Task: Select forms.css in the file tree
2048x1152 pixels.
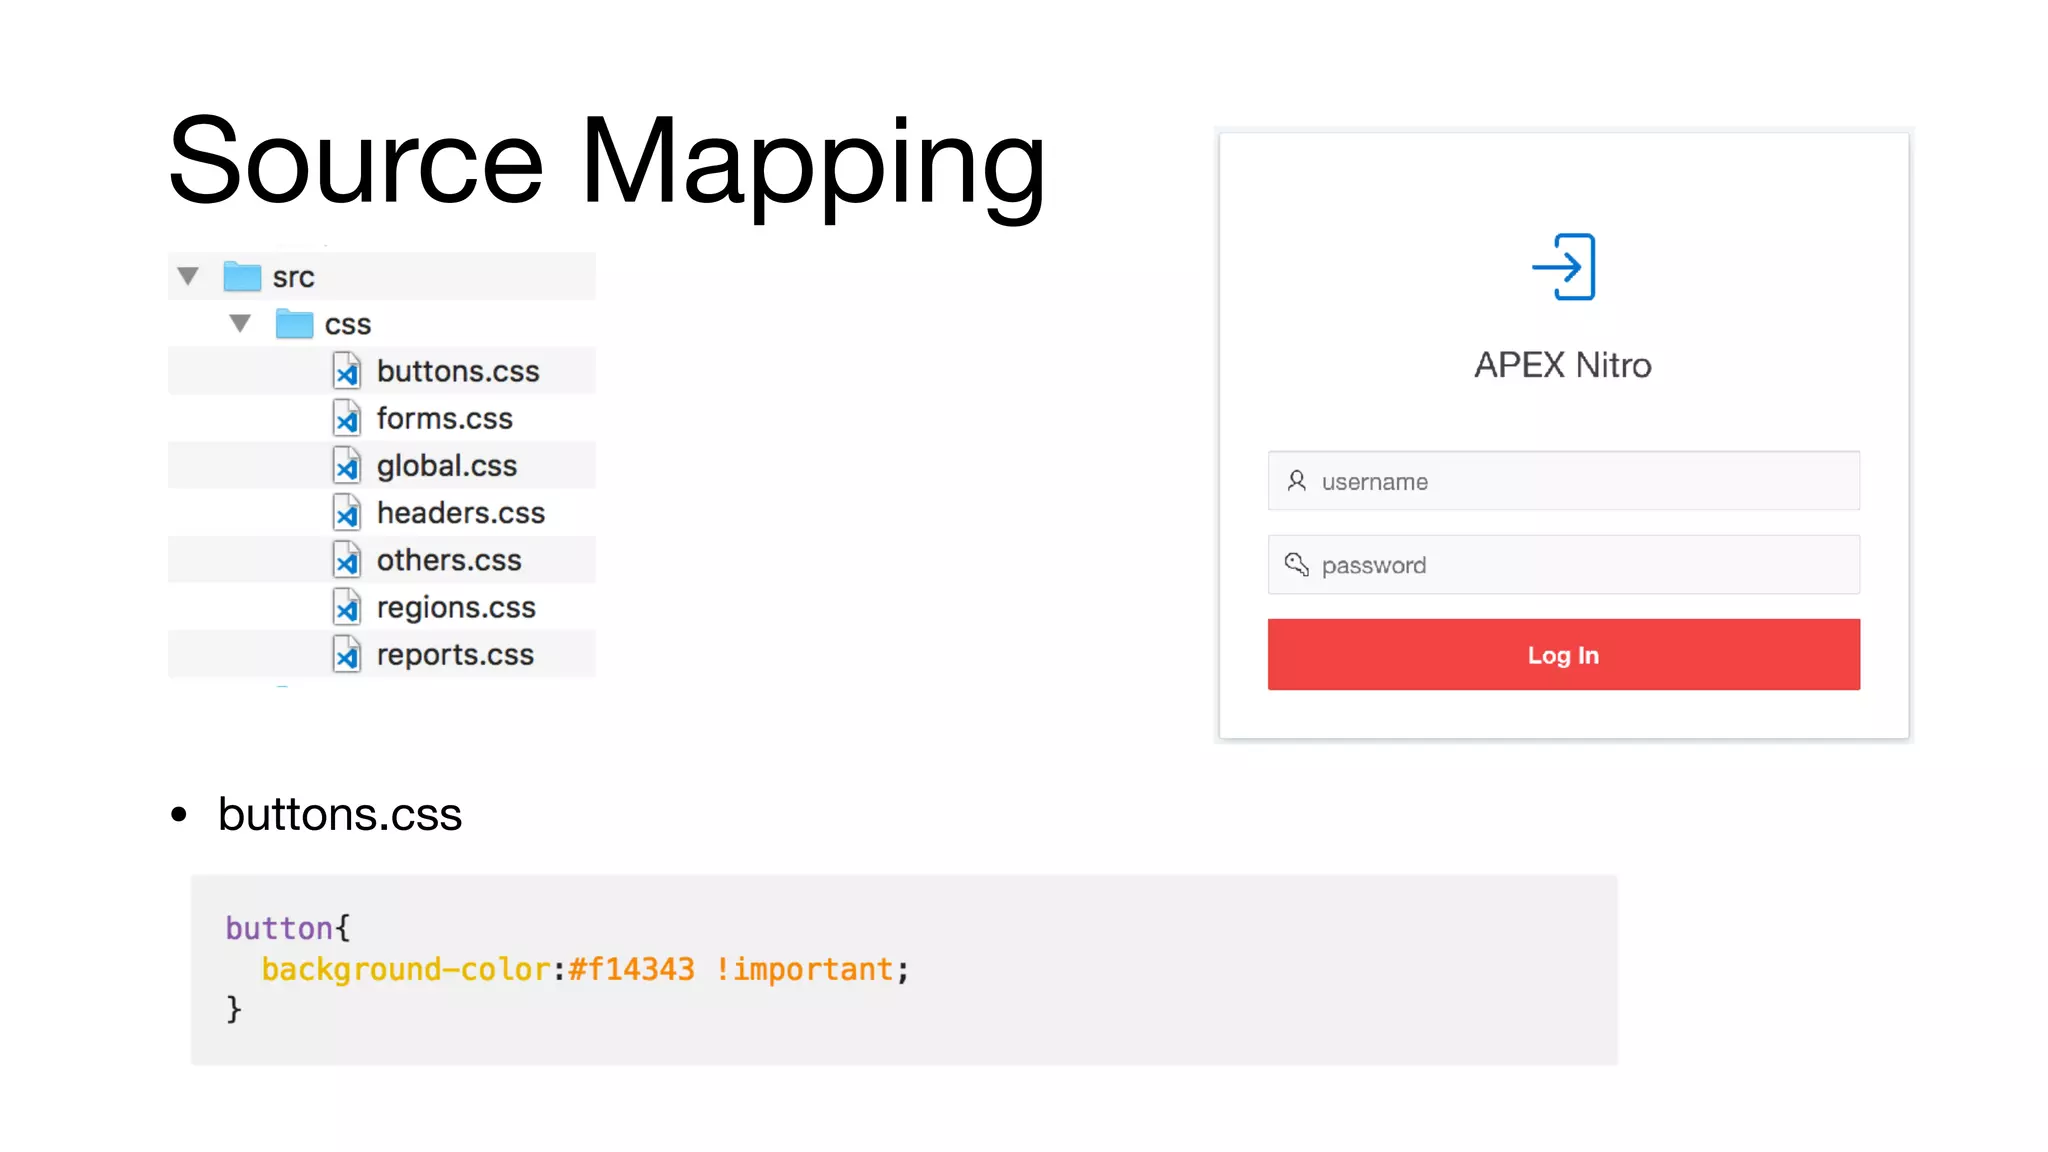Action: pyautogui.click(x=444, y=418)
